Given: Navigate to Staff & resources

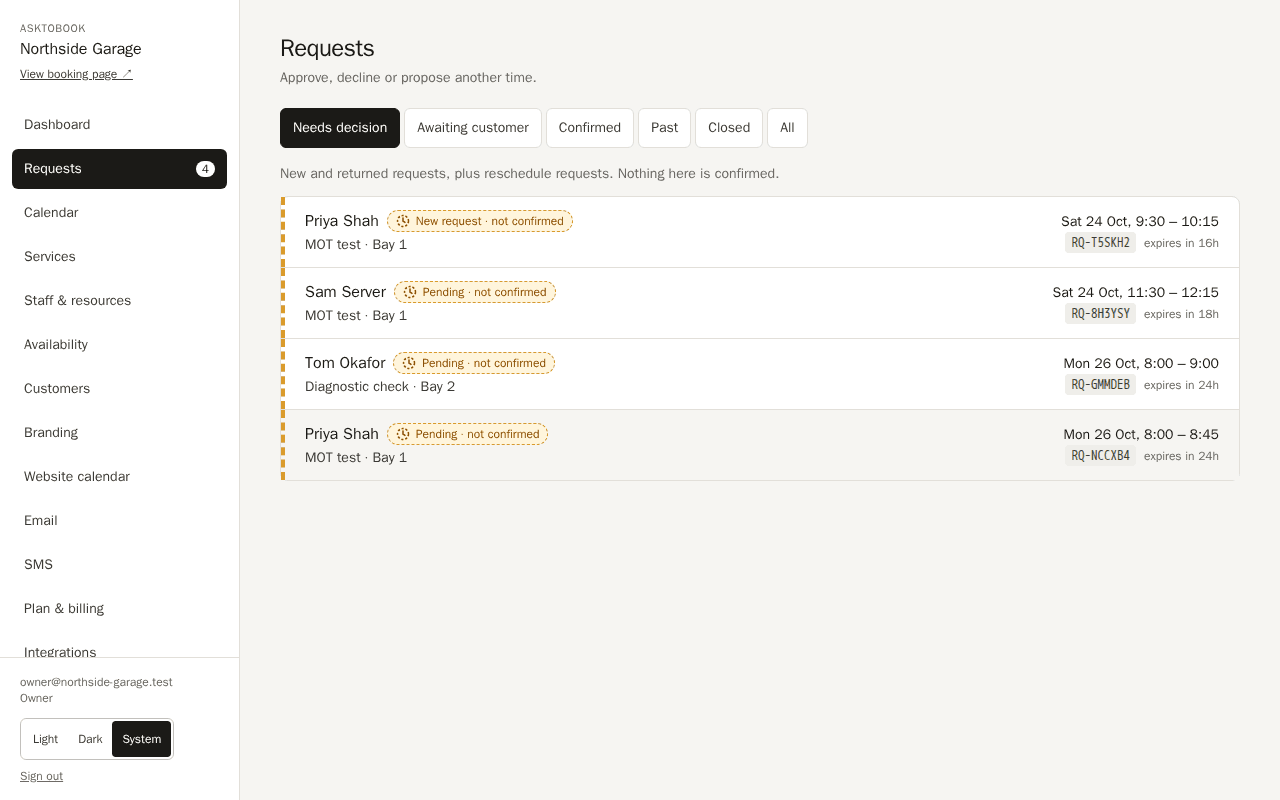Looking at the screenshot, I should [x=119, y=301].
